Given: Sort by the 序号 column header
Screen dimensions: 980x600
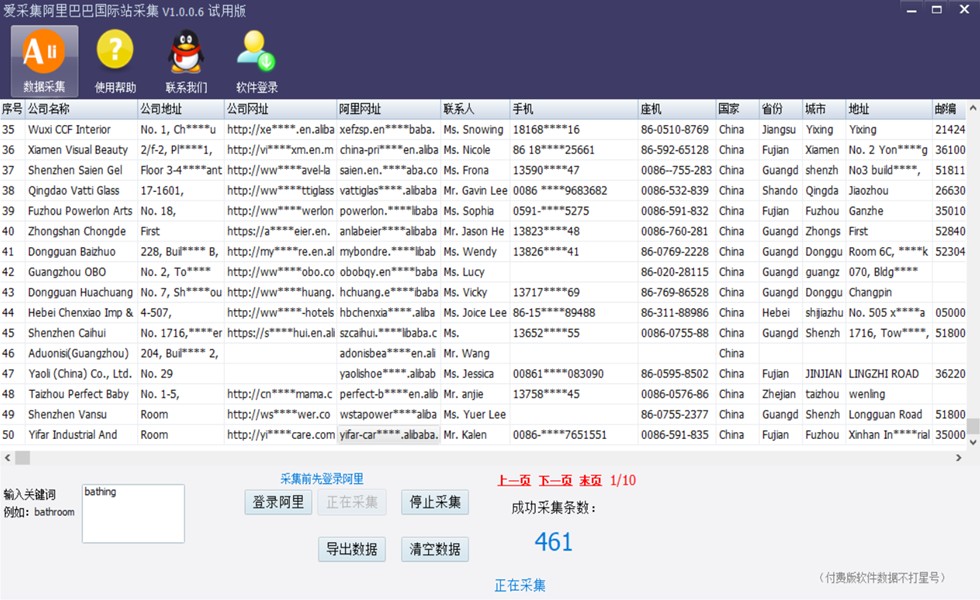Looking at the screenshot, I should coord(12,109).
